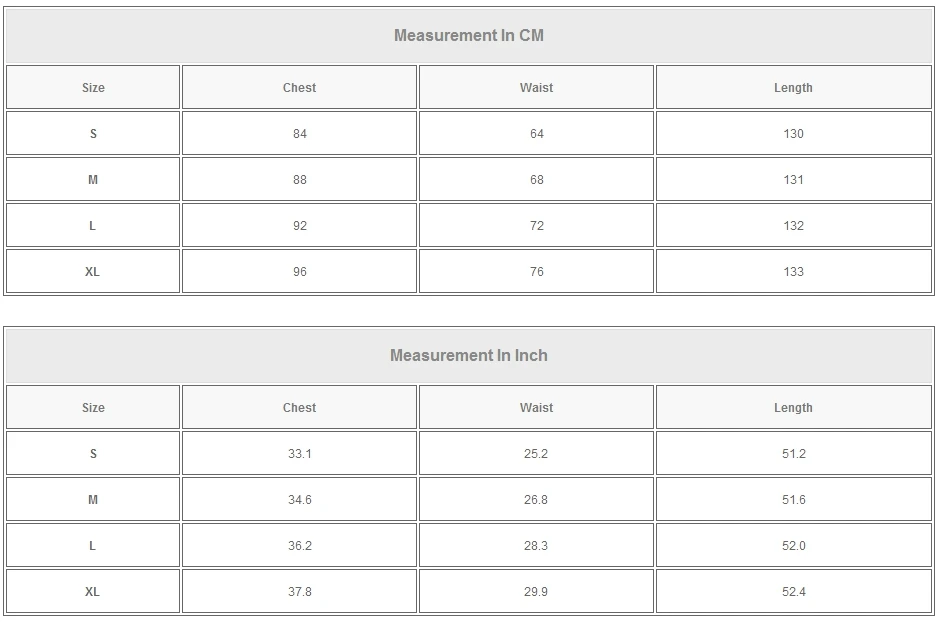Click the length value 132 cell

[x=793, y=226]
